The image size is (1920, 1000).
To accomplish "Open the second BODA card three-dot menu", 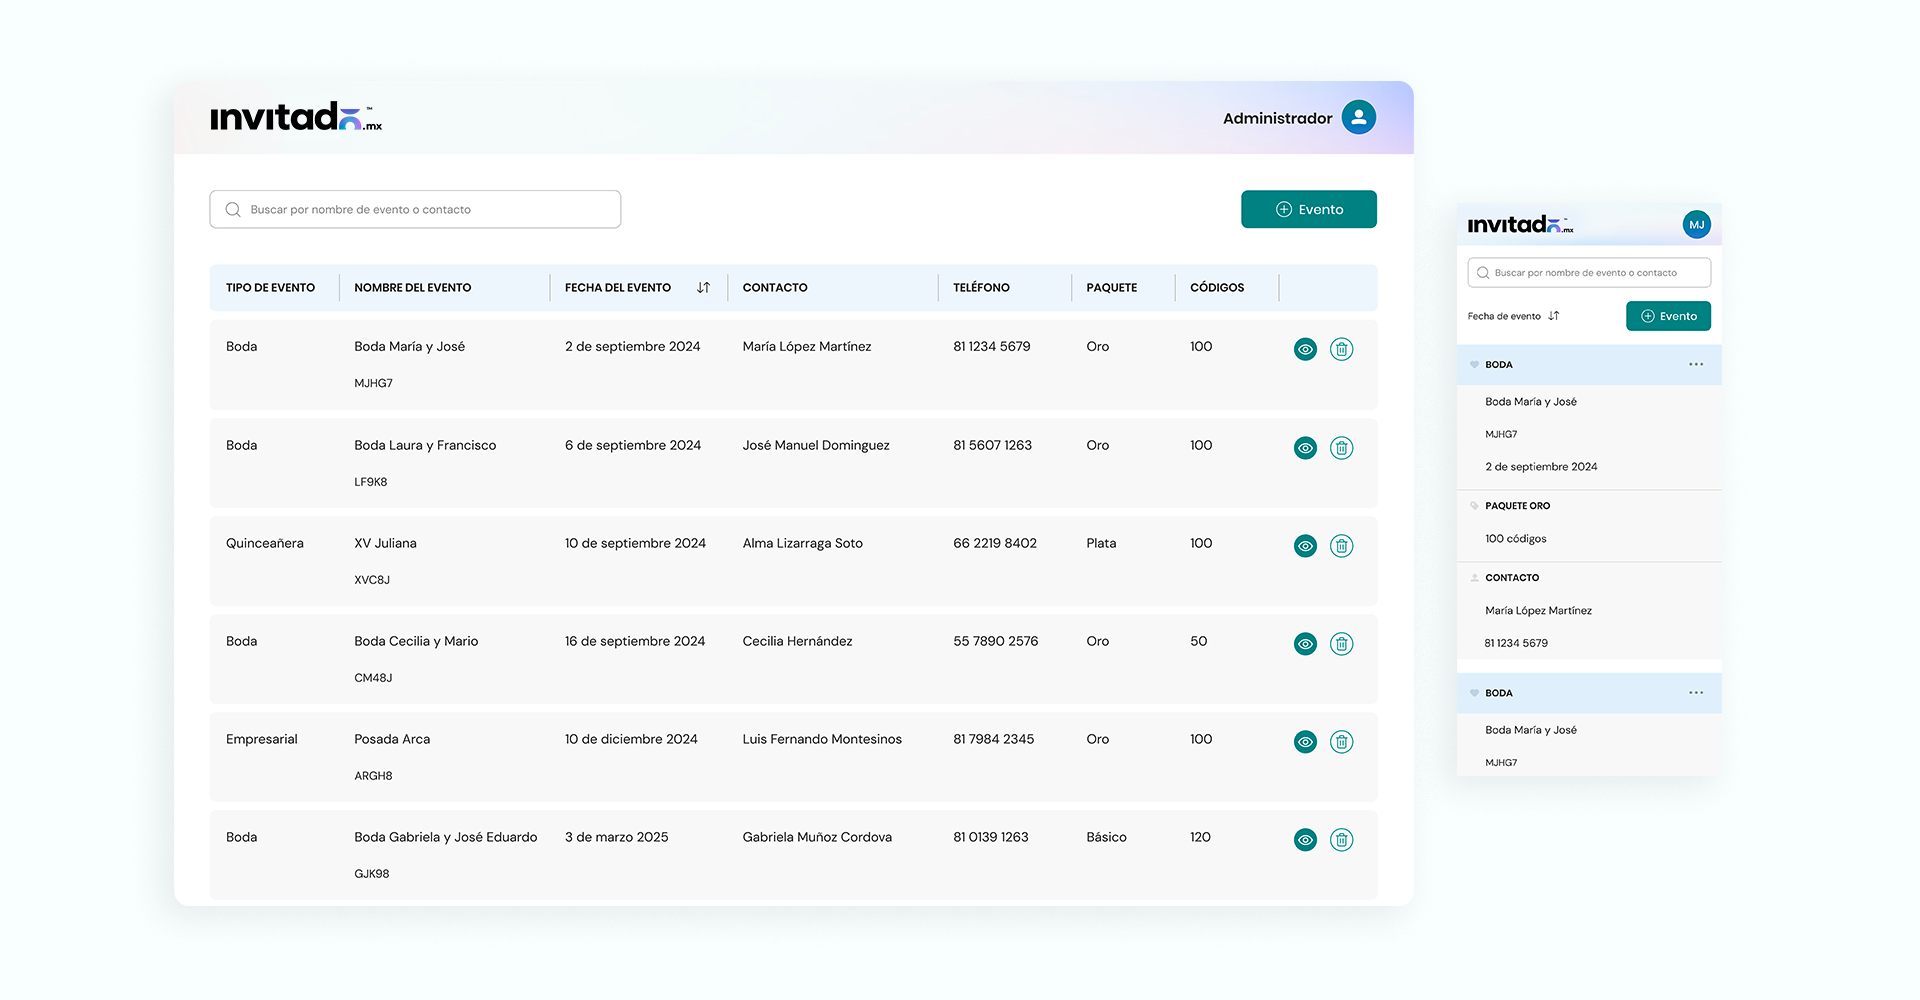I will tap(1696, 693).
